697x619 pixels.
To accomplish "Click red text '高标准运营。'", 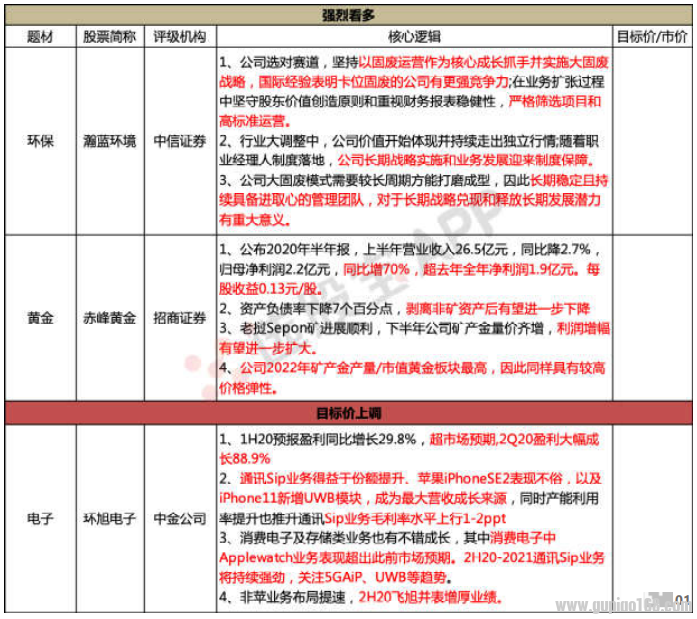I will tap(255, 121).
